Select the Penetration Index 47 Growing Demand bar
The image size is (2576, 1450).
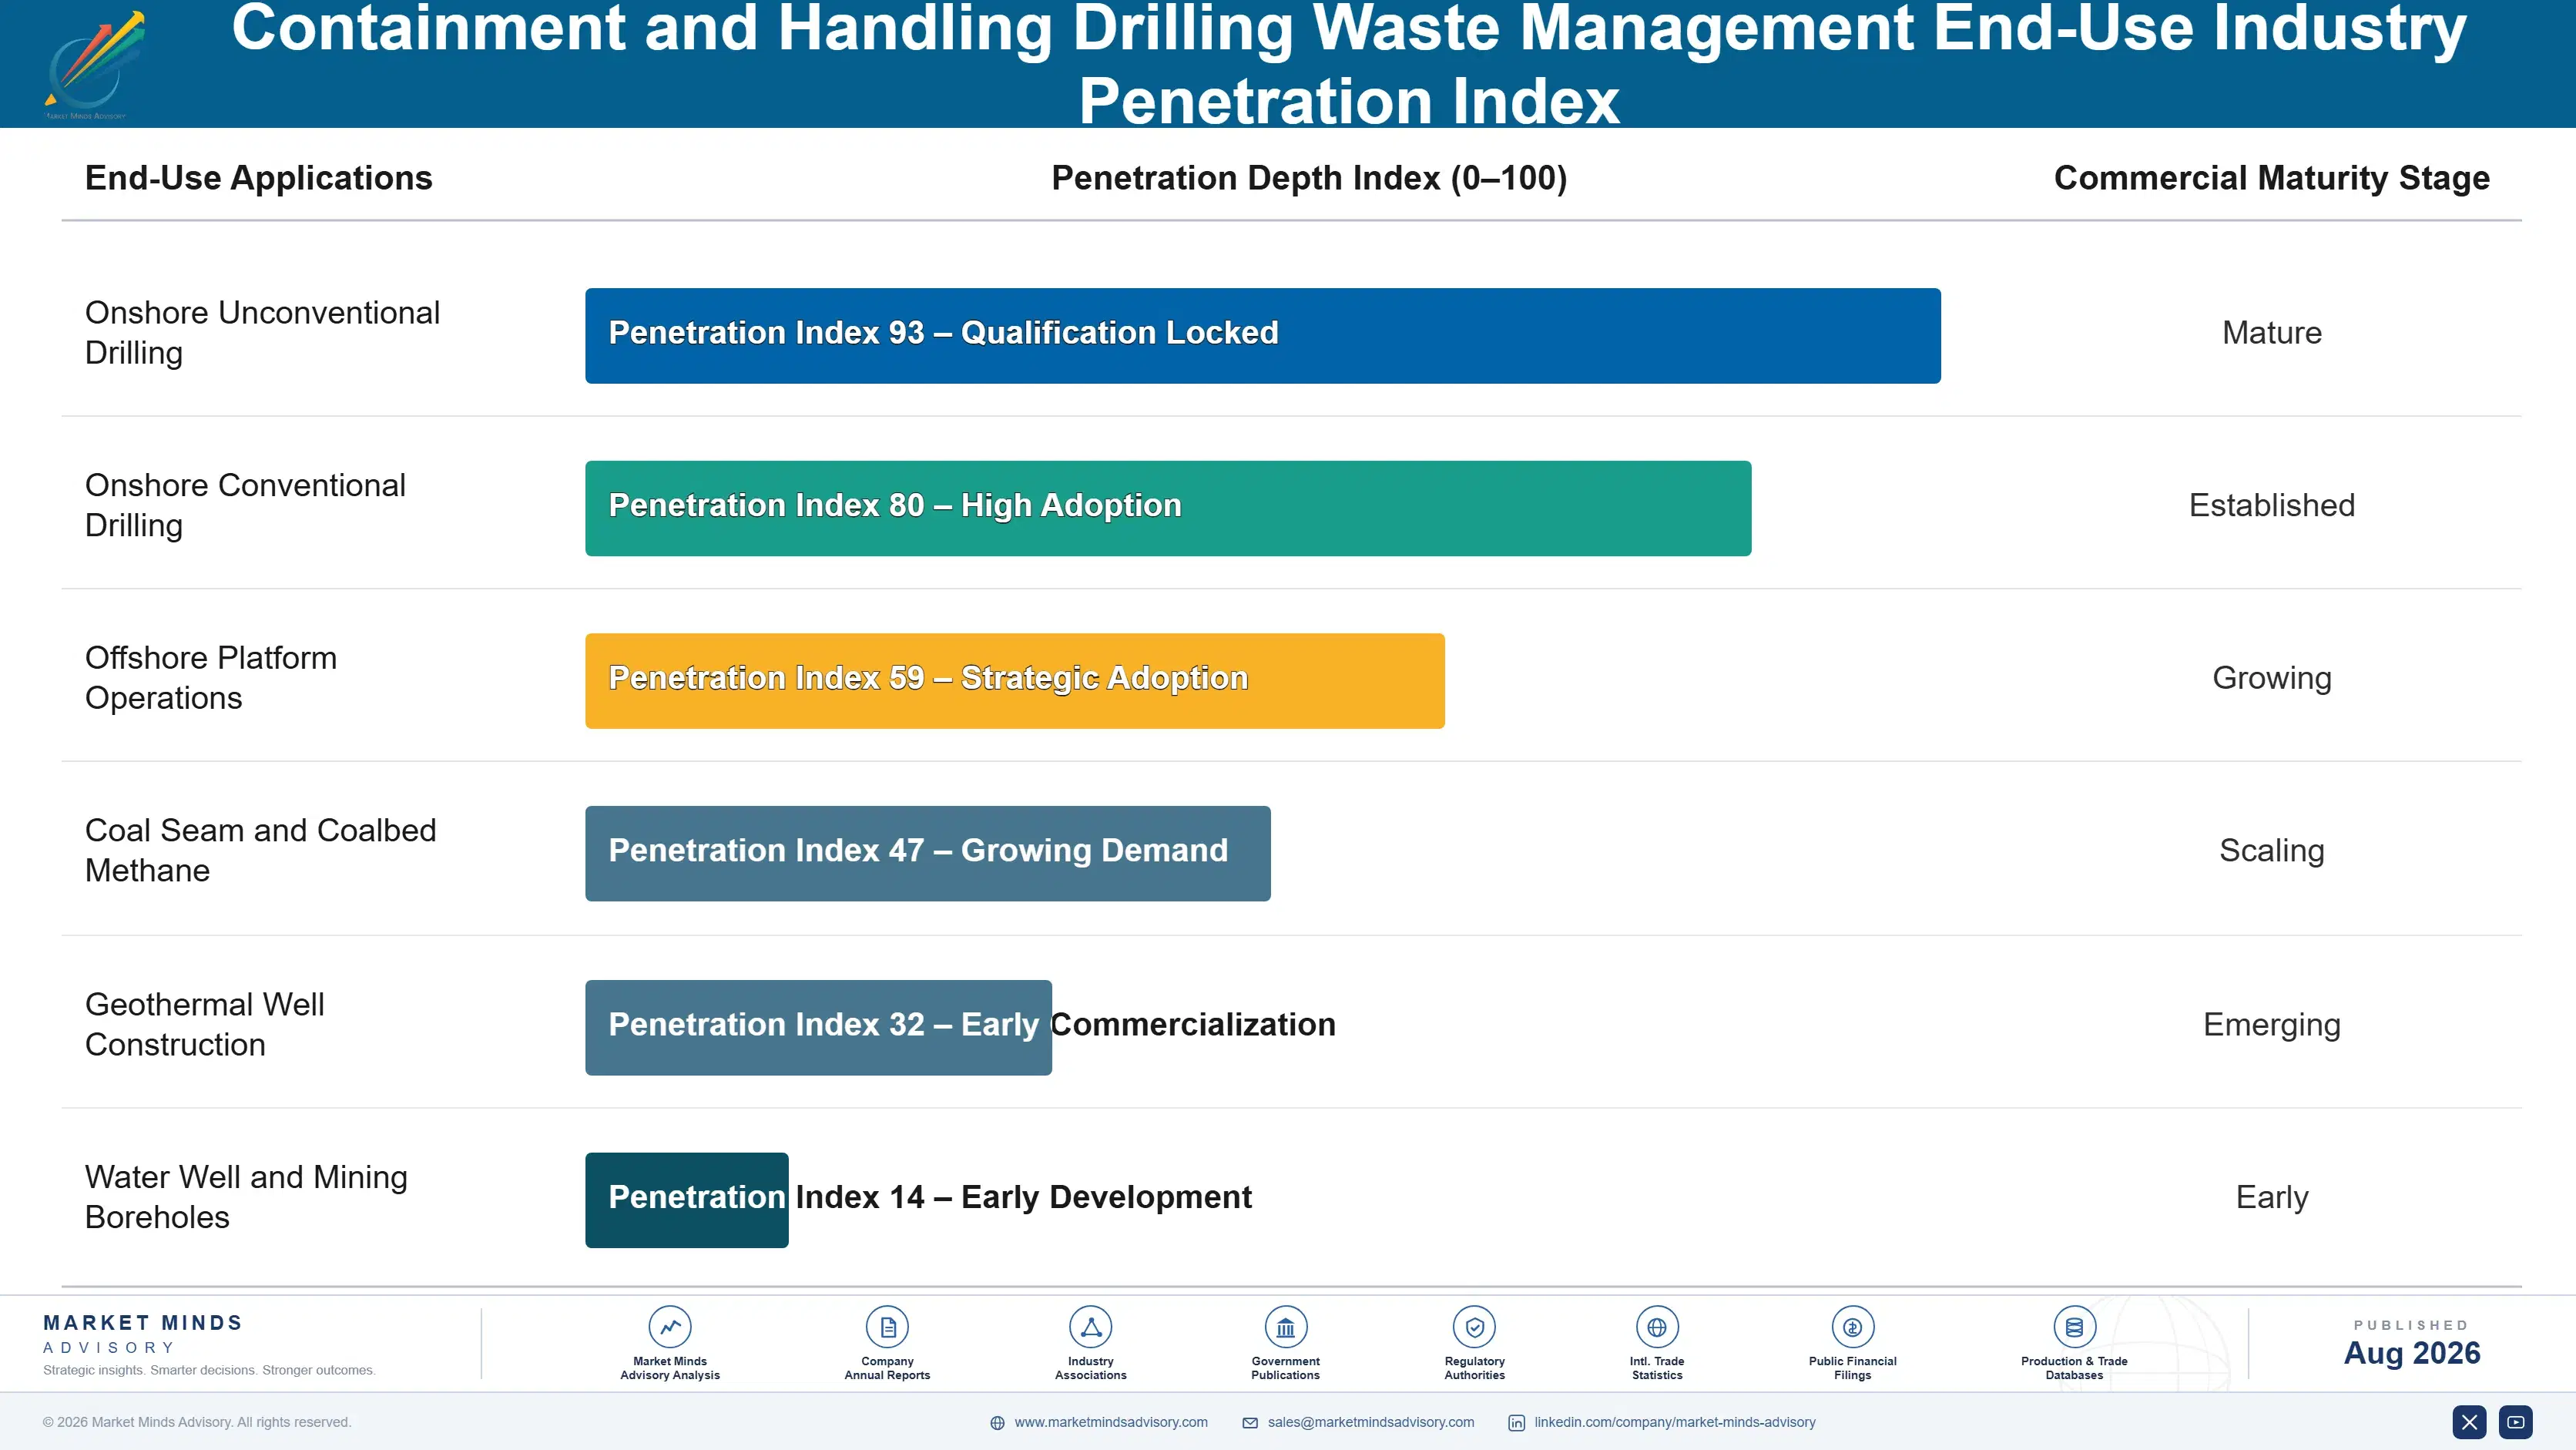coord(927,853)
